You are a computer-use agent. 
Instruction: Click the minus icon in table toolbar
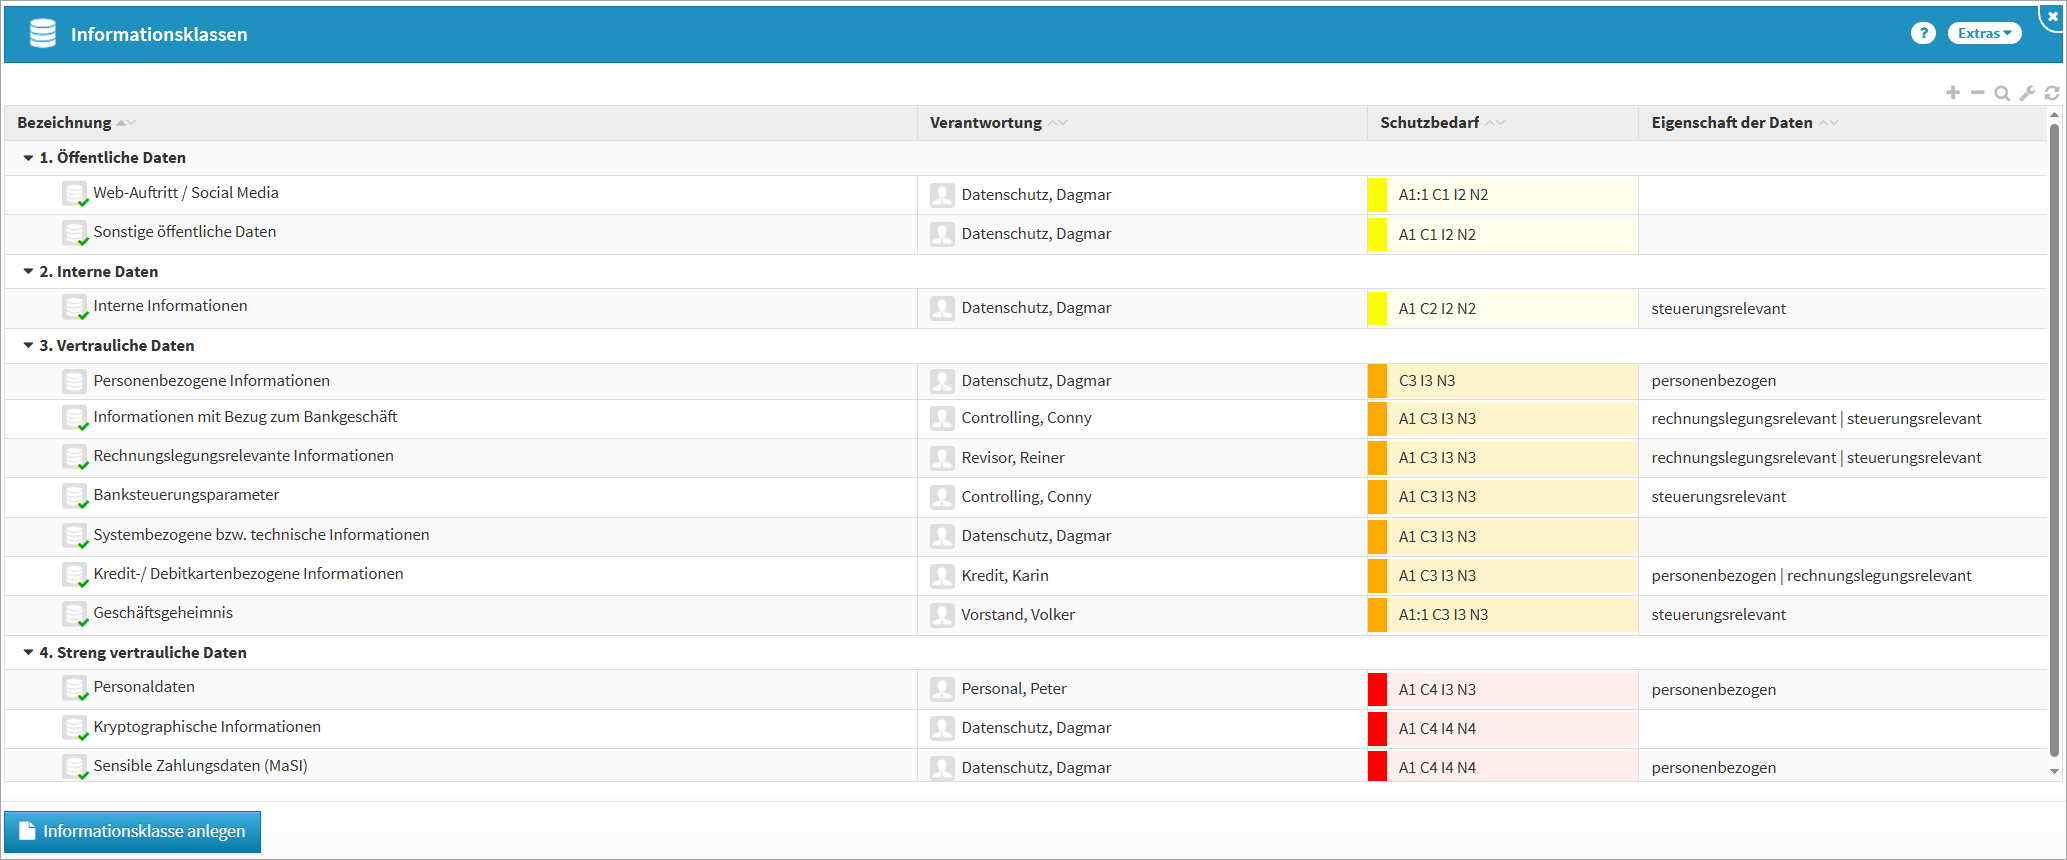tap(1977, 93)
